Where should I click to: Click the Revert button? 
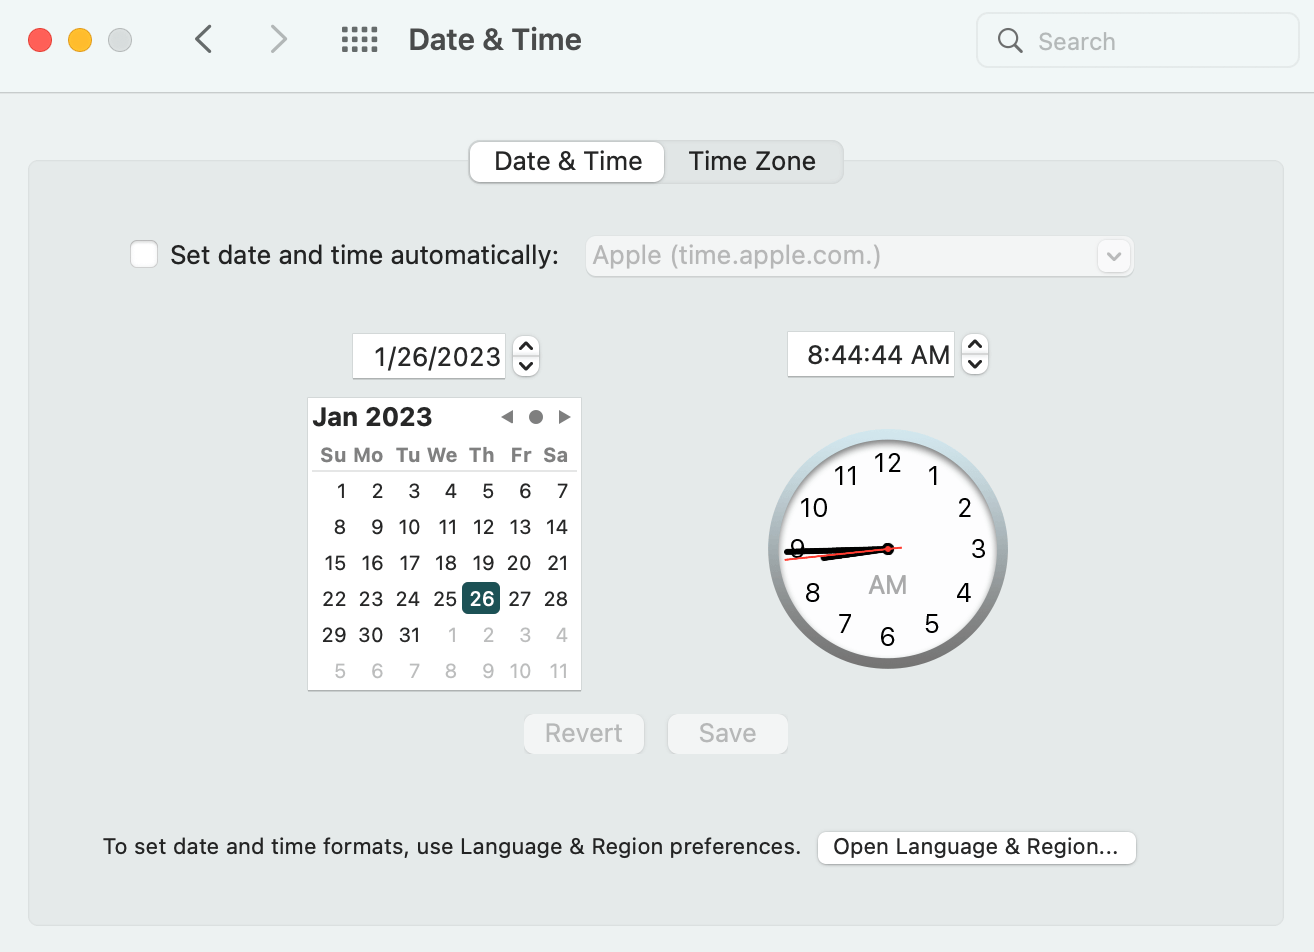(x=584, y=734)
